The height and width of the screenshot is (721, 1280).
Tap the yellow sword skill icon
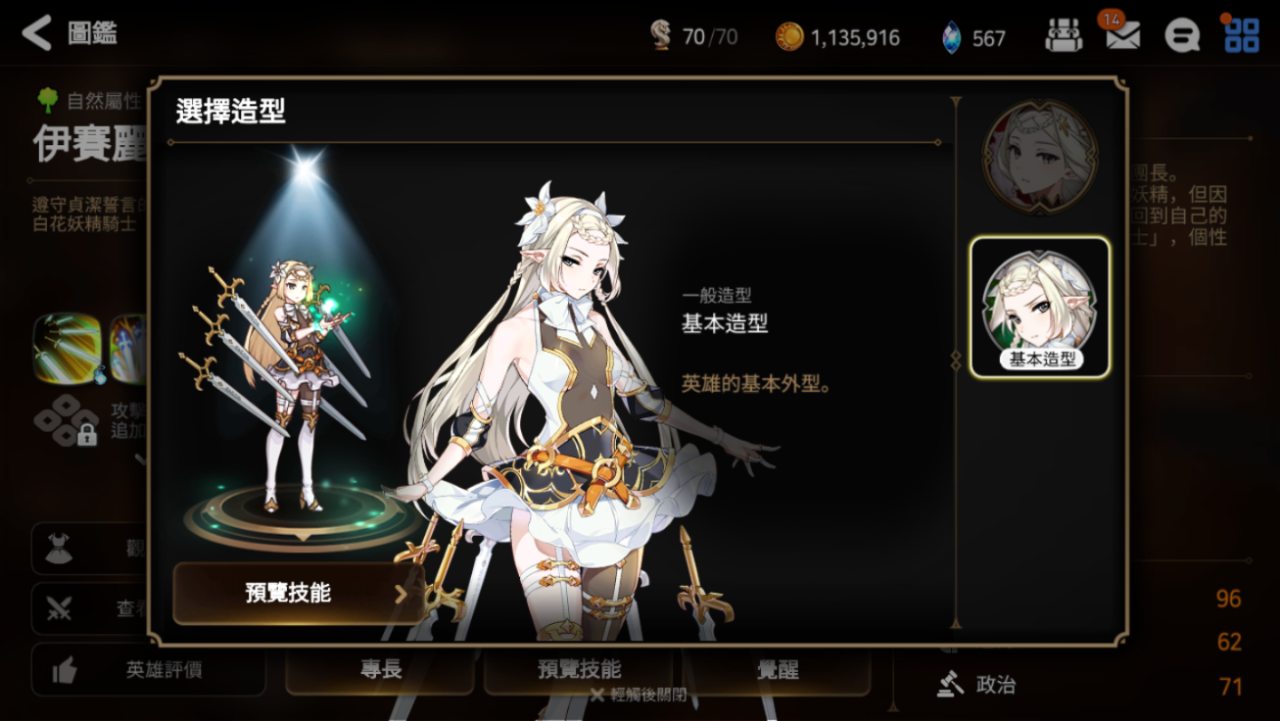[68, 349]
